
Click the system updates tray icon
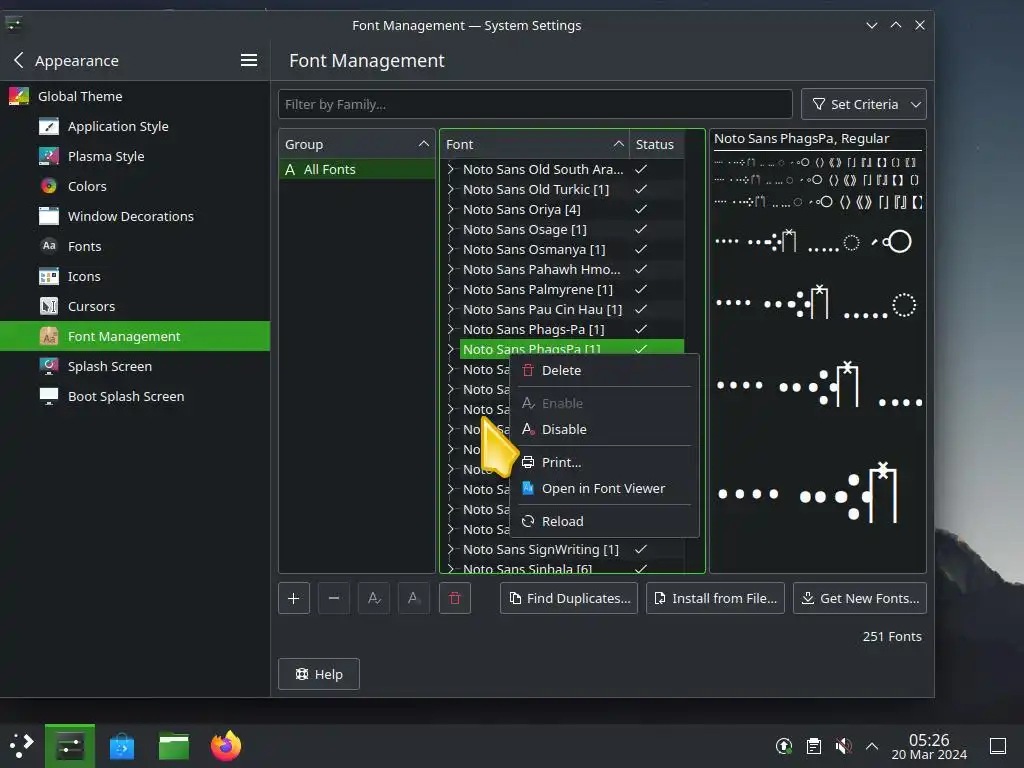point(784,746)
